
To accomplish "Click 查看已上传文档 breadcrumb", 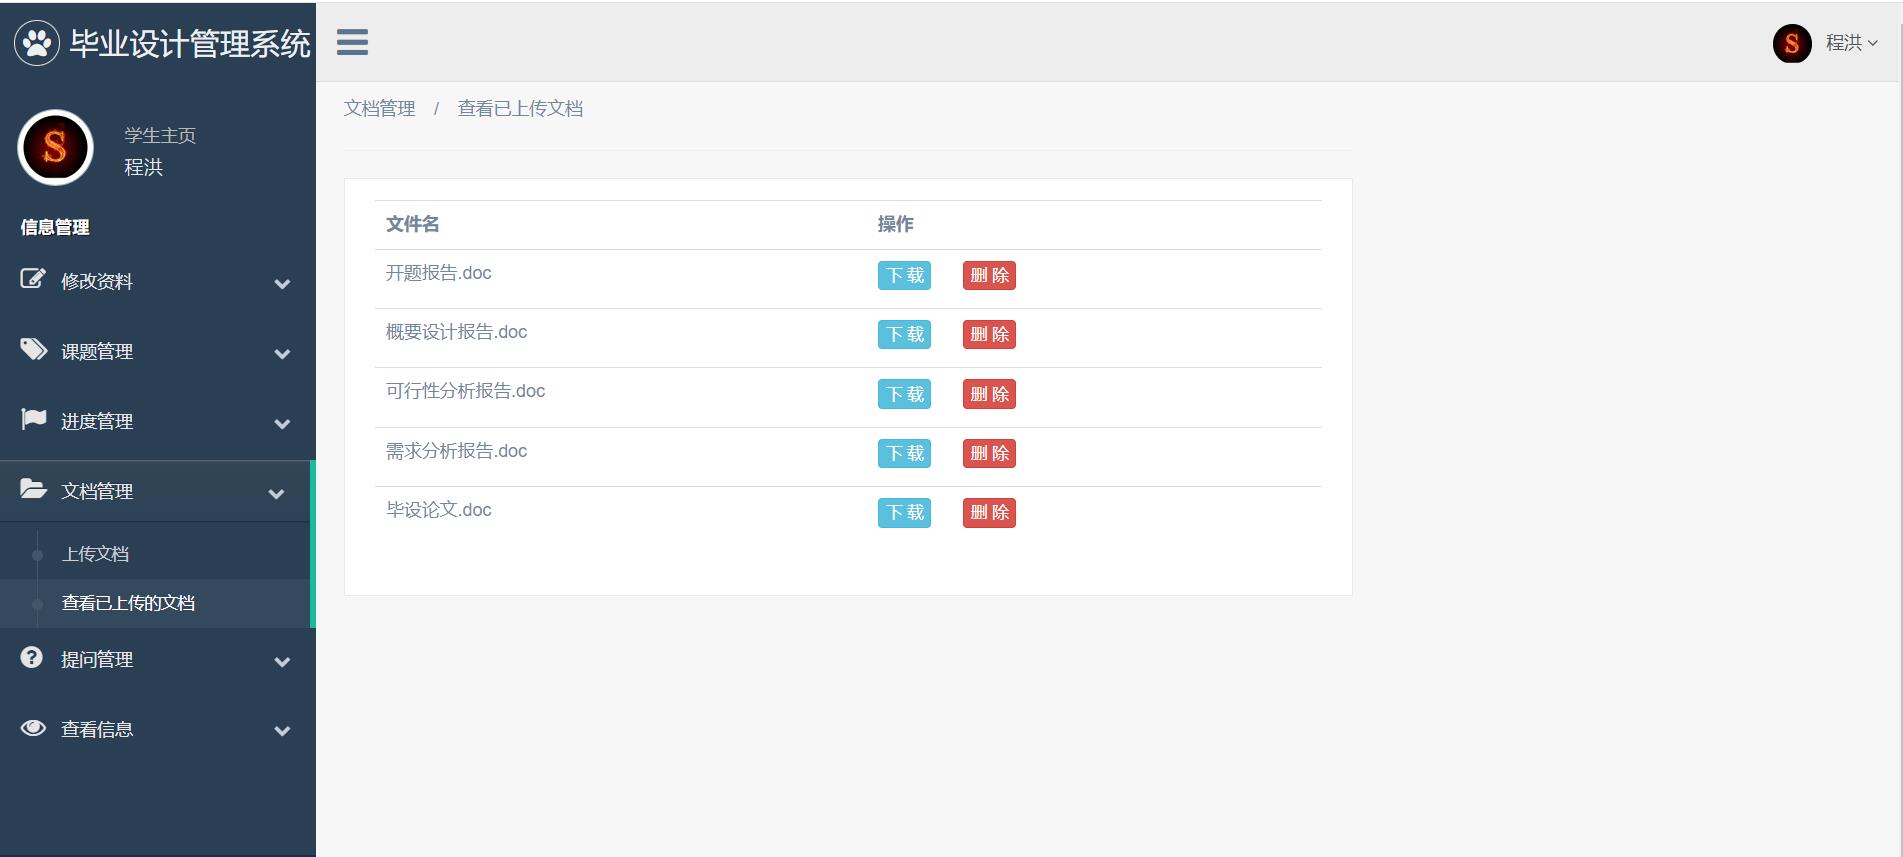I will pos(520,108).
